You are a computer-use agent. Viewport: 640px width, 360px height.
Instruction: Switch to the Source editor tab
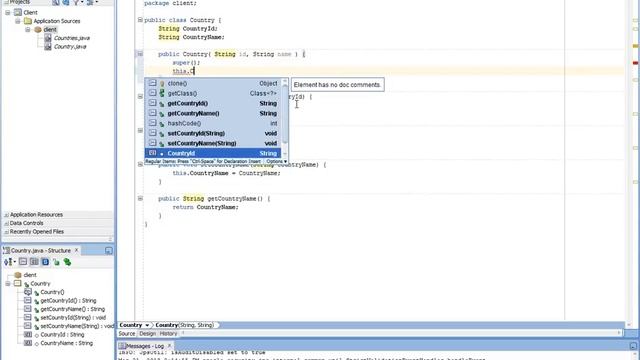pos(127,333)
